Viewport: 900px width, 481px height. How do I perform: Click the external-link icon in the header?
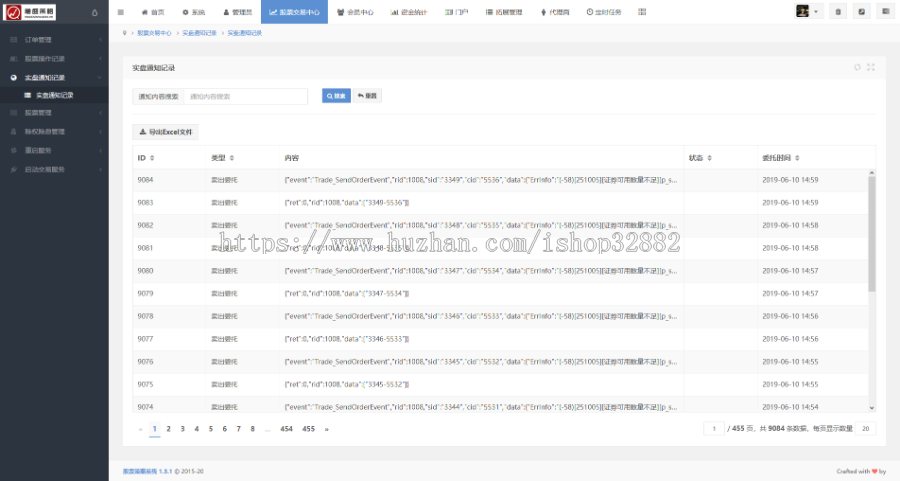pyautogui.click(x=862, y=11)
